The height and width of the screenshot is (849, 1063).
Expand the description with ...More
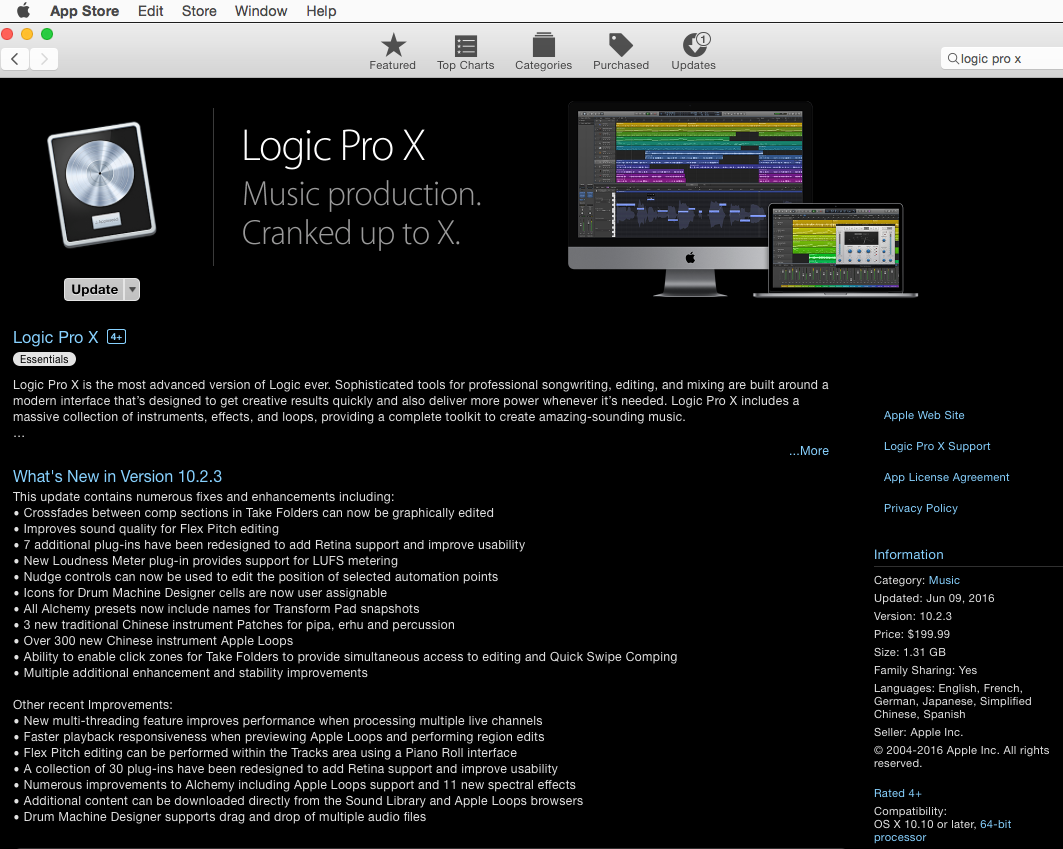point(808,451)
